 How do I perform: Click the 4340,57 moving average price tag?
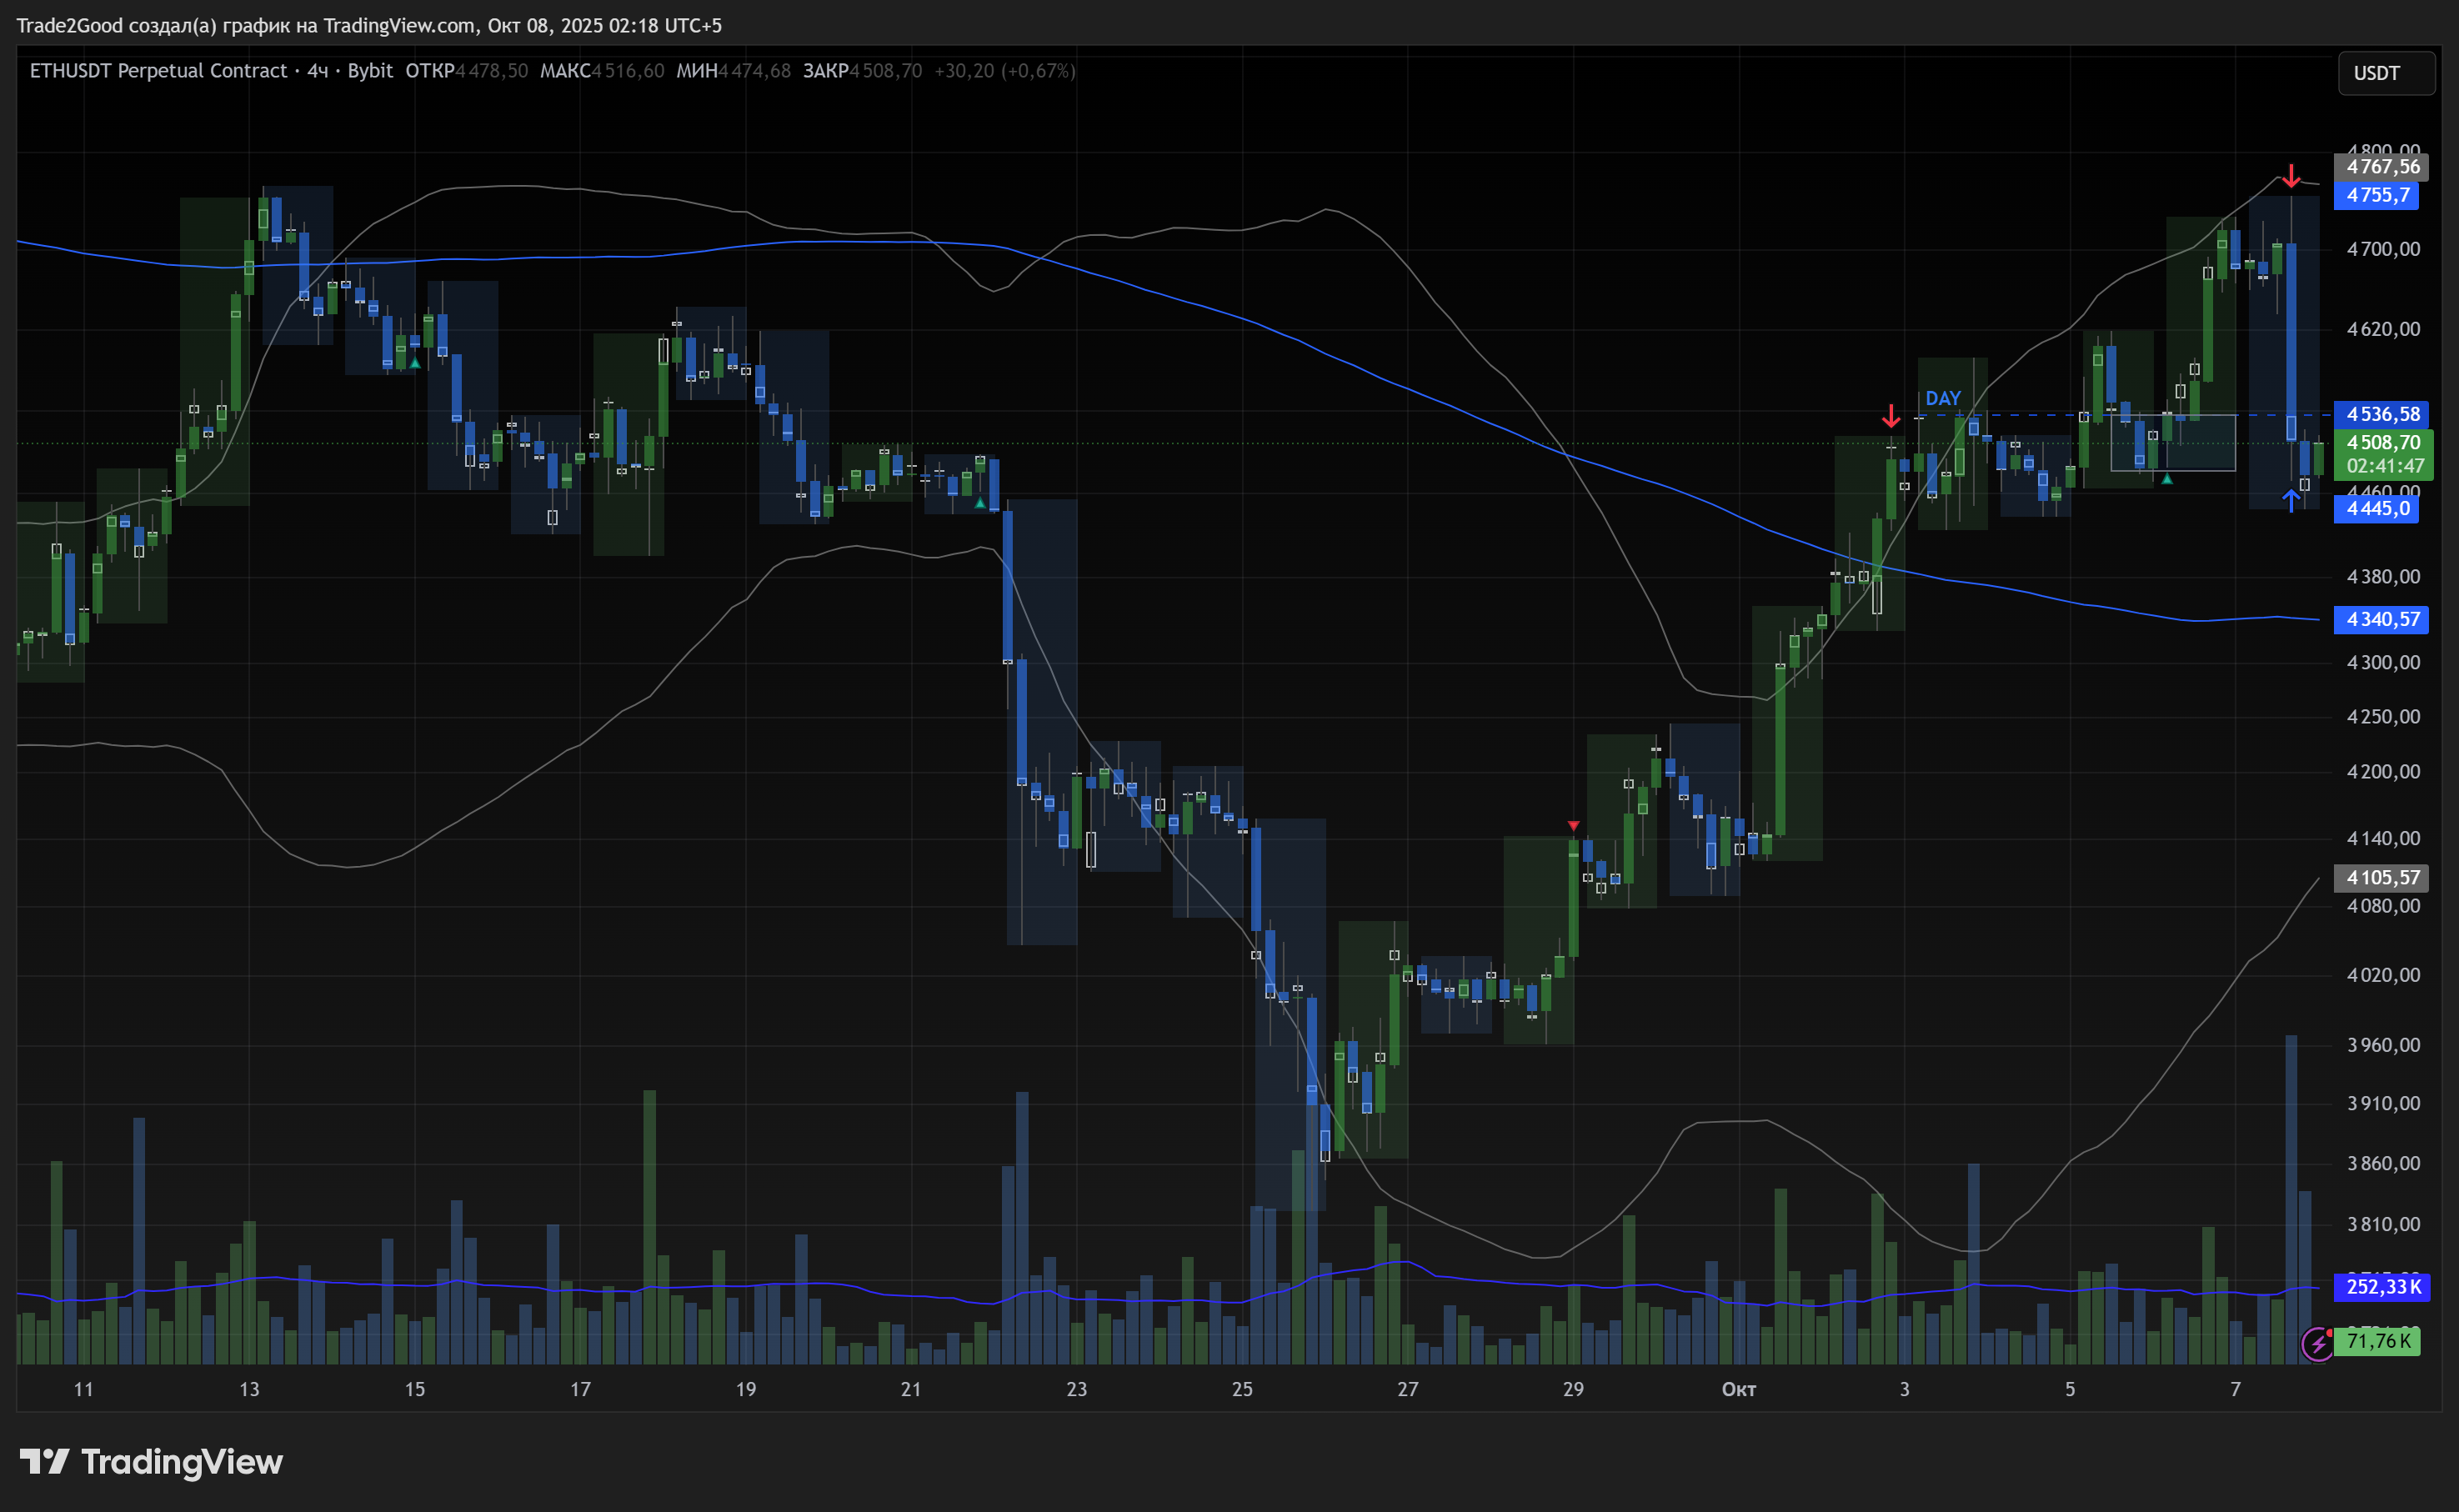pyautogui.click(x=2382, y=620)
